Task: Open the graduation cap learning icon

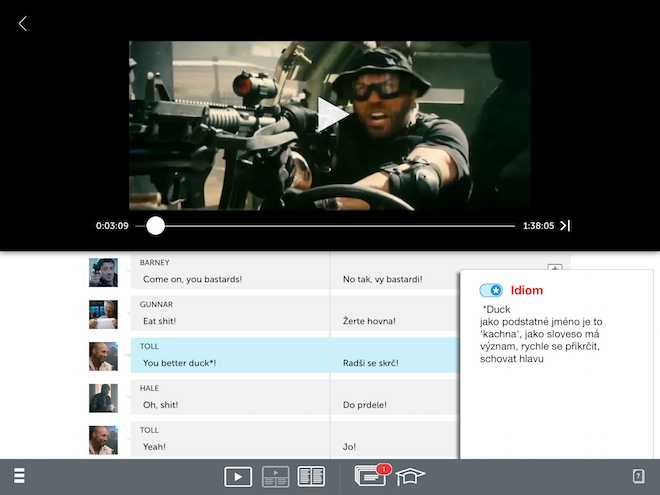Action: [x=410, y=476]
